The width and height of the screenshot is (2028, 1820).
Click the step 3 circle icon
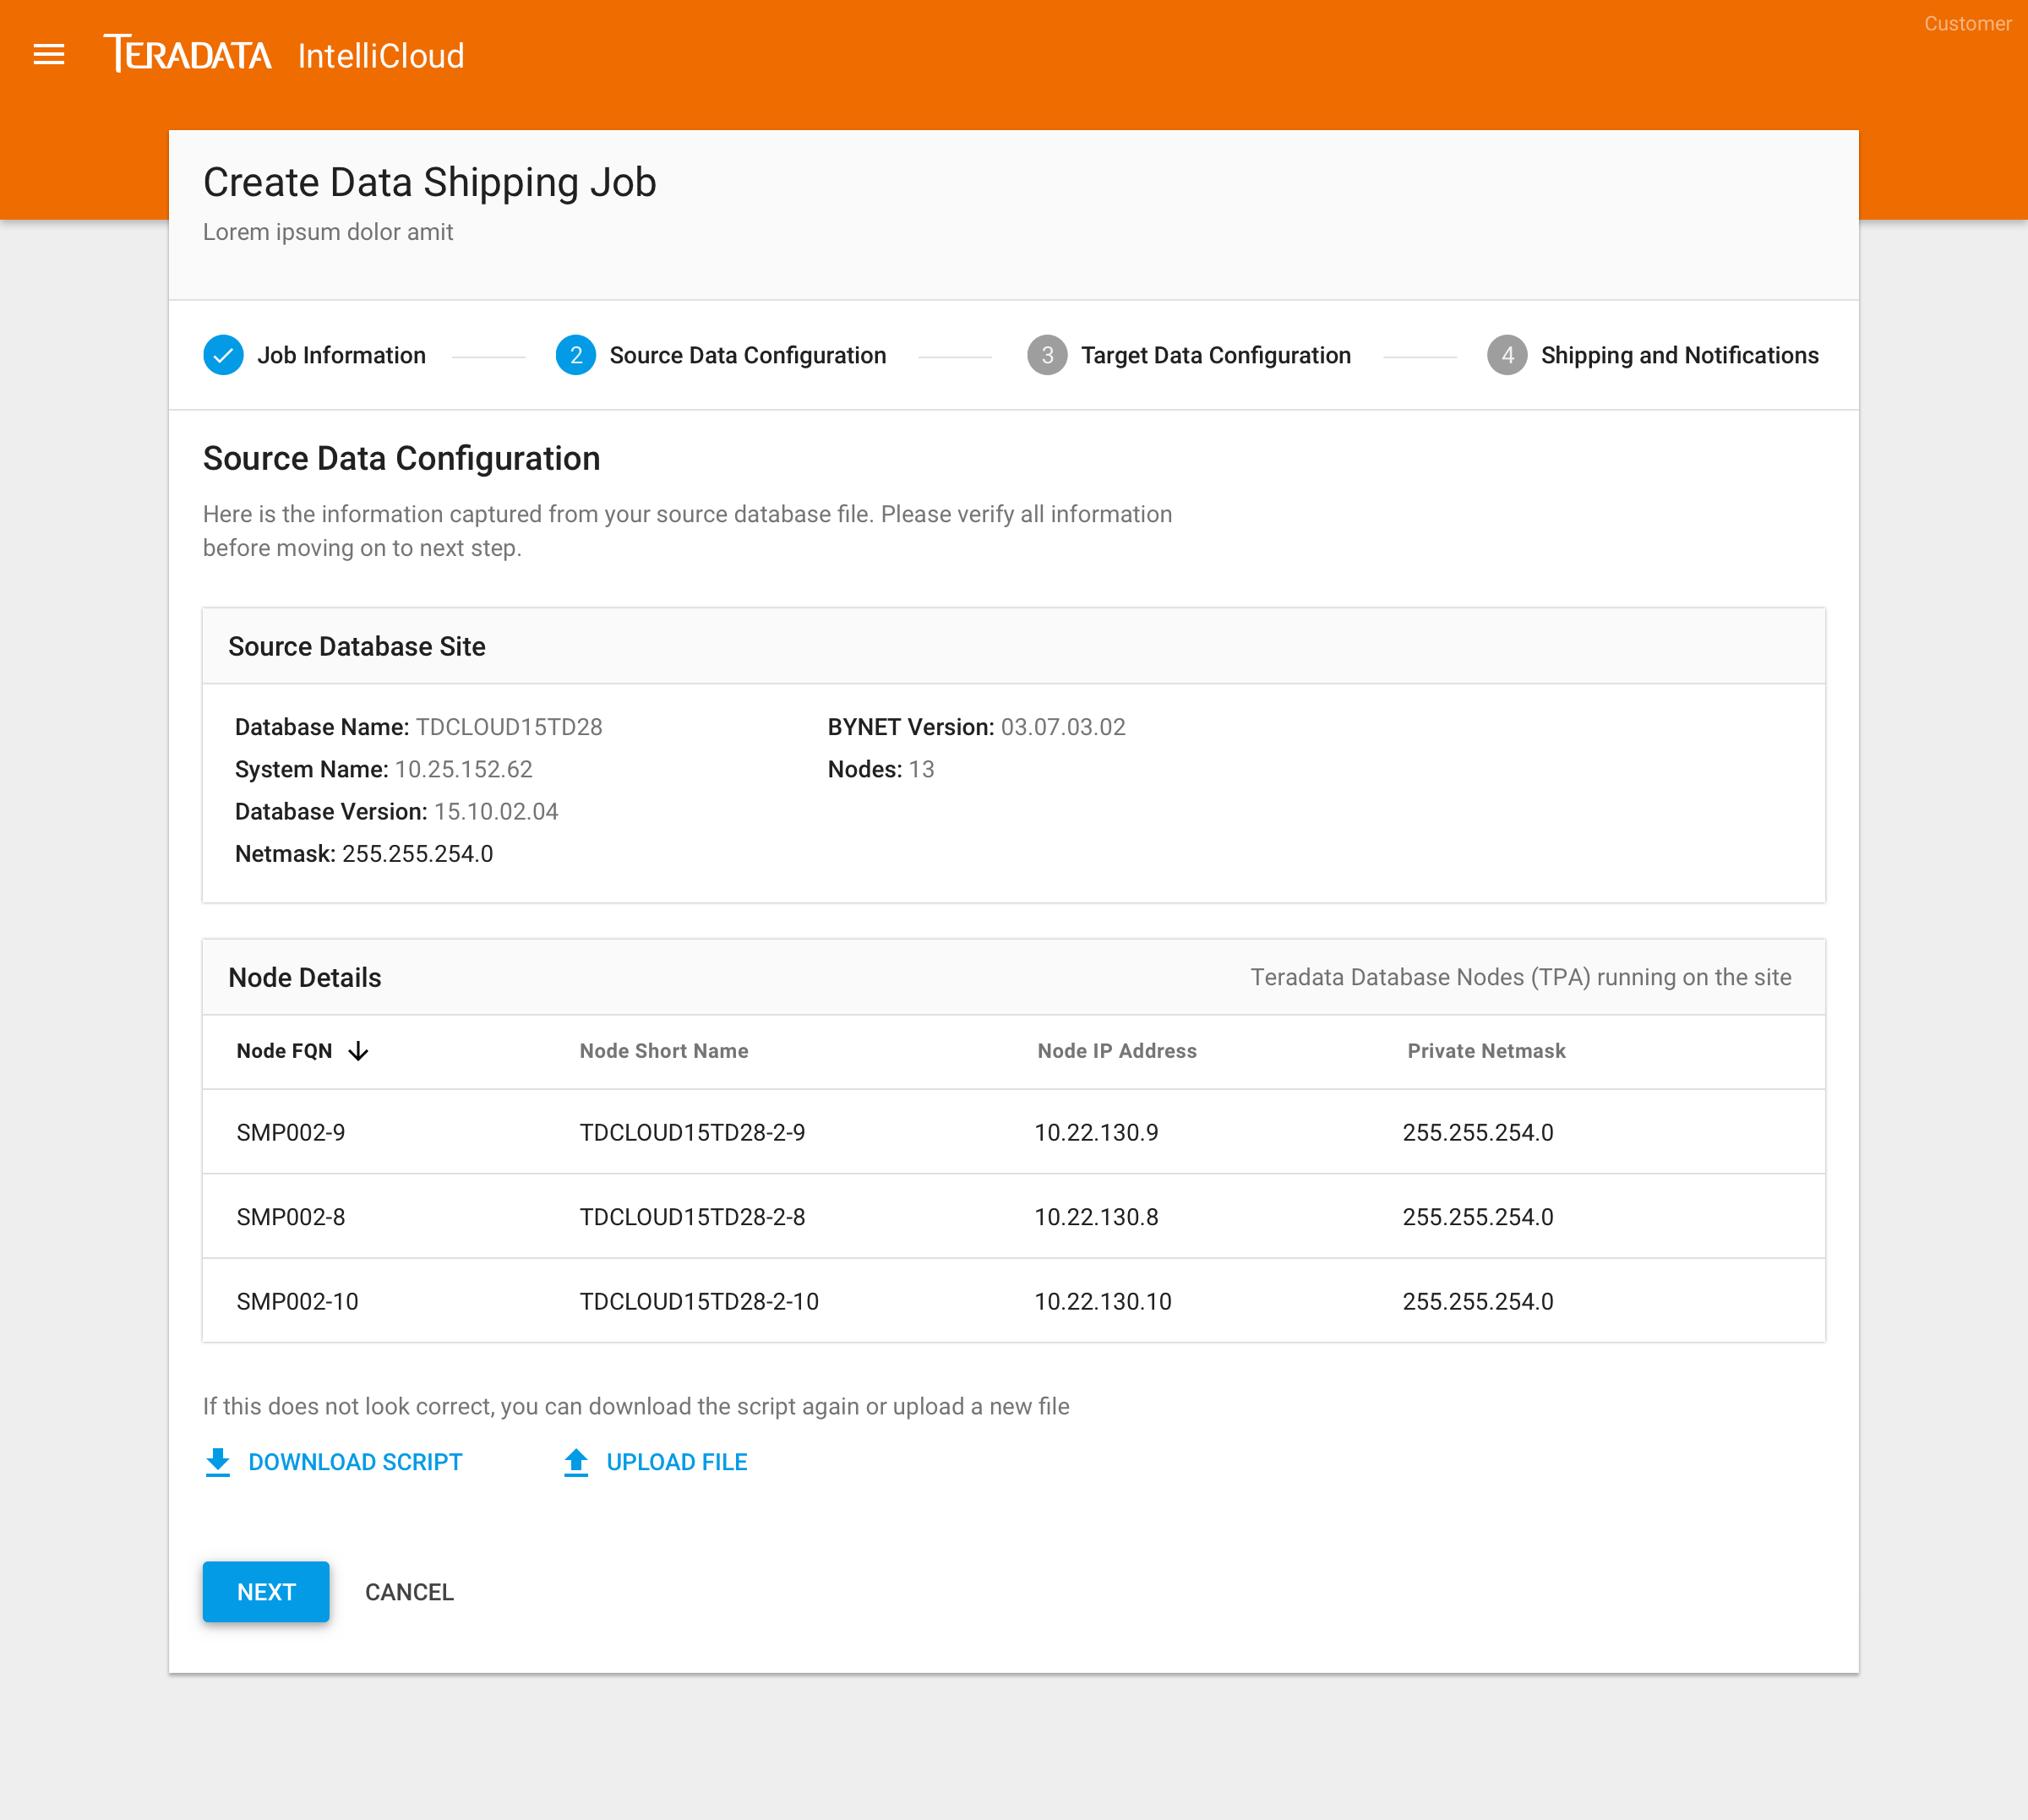(1047, 355)
